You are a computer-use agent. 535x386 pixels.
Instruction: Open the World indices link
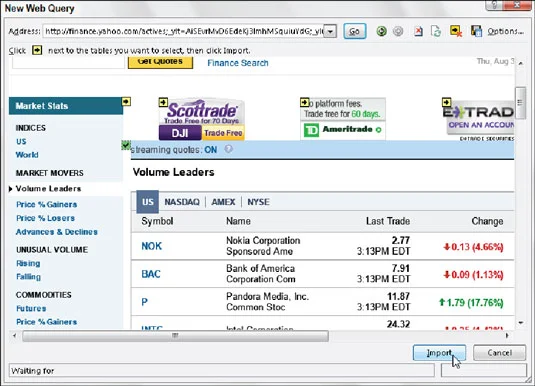(x=27, y=155)
